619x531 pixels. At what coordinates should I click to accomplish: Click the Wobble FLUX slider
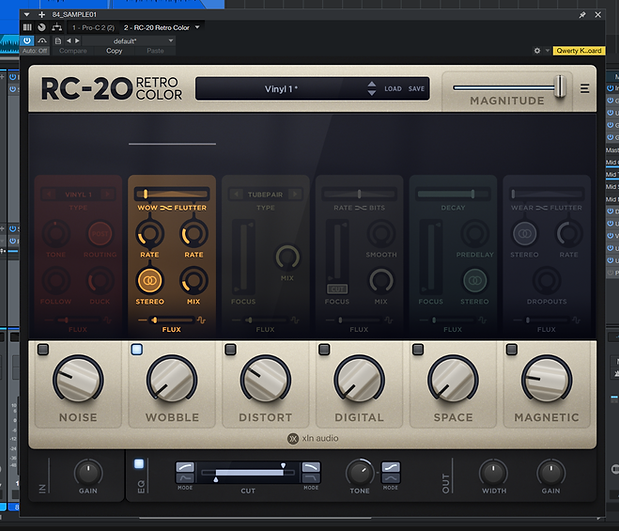click(171, 320)
